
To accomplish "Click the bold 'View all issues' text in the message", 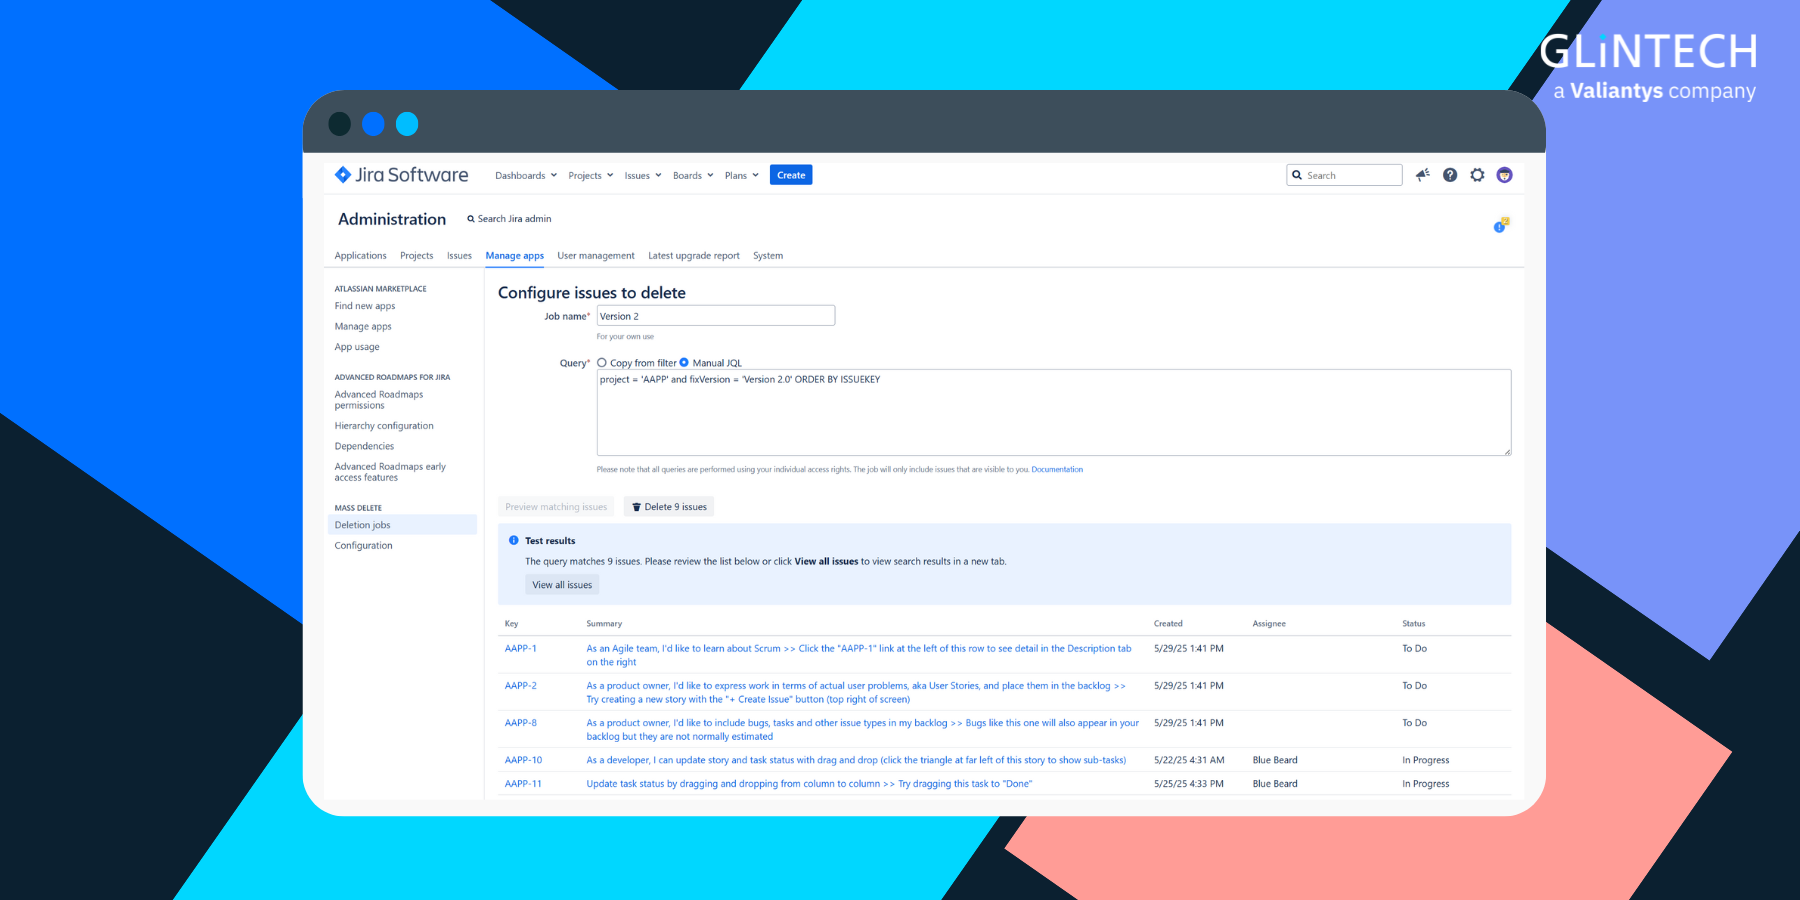I will [x=826, y=562].
